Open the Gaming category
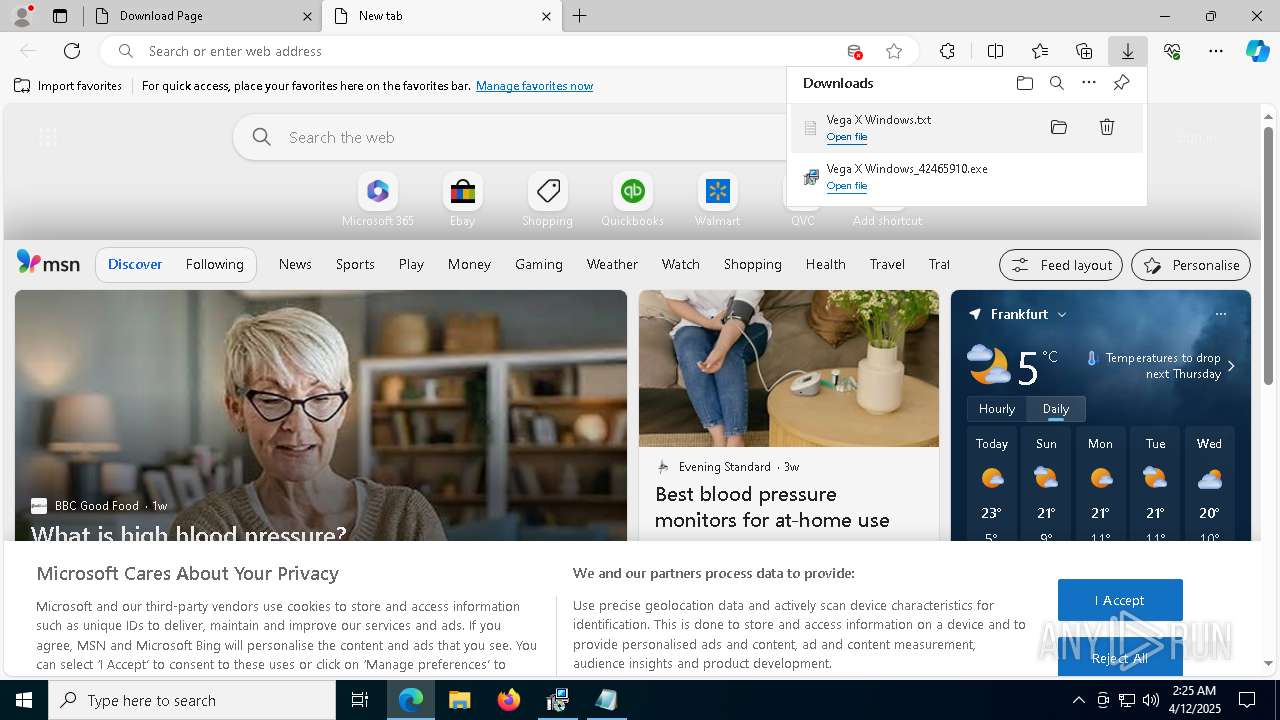This screenshot has height=720, width=1280. pyautogui.click(x=539, y=264)
